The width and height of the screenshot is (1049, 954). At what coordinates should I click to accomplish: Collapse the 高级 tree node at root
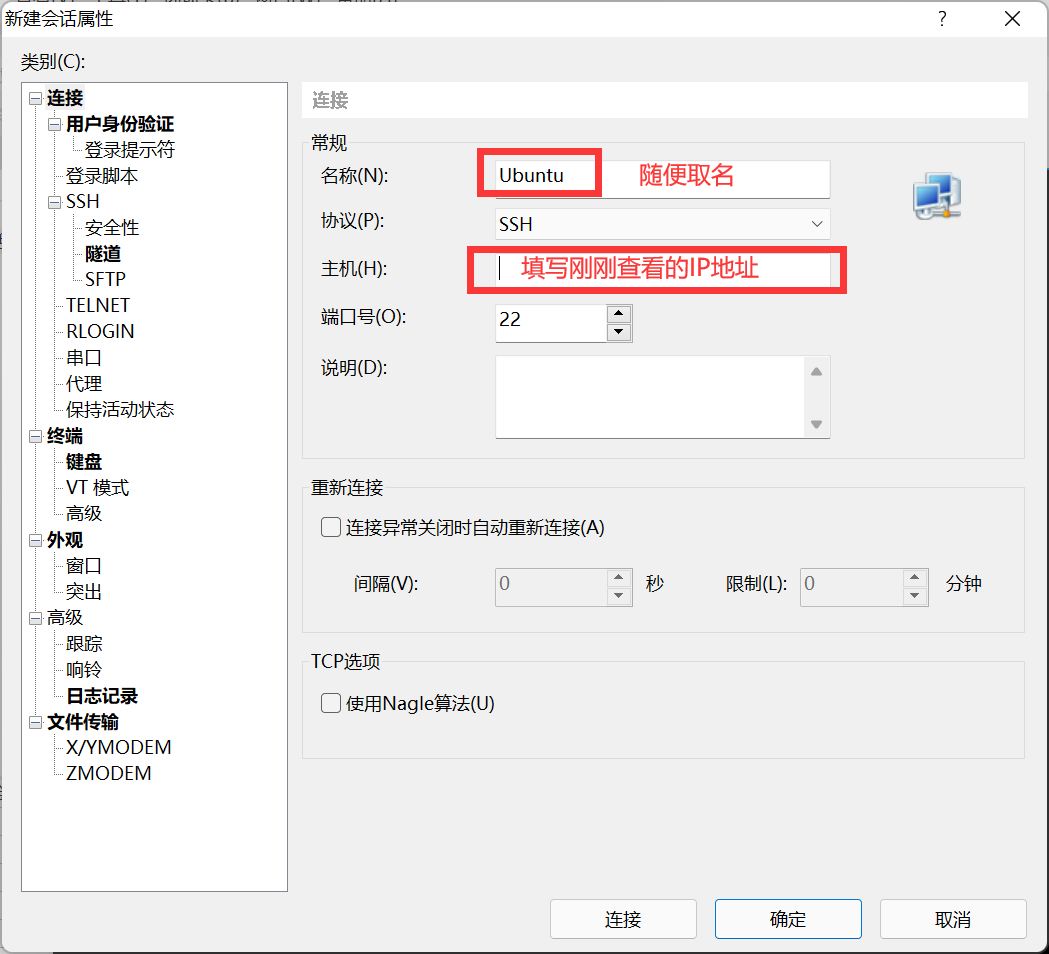(x=35, y=618)
